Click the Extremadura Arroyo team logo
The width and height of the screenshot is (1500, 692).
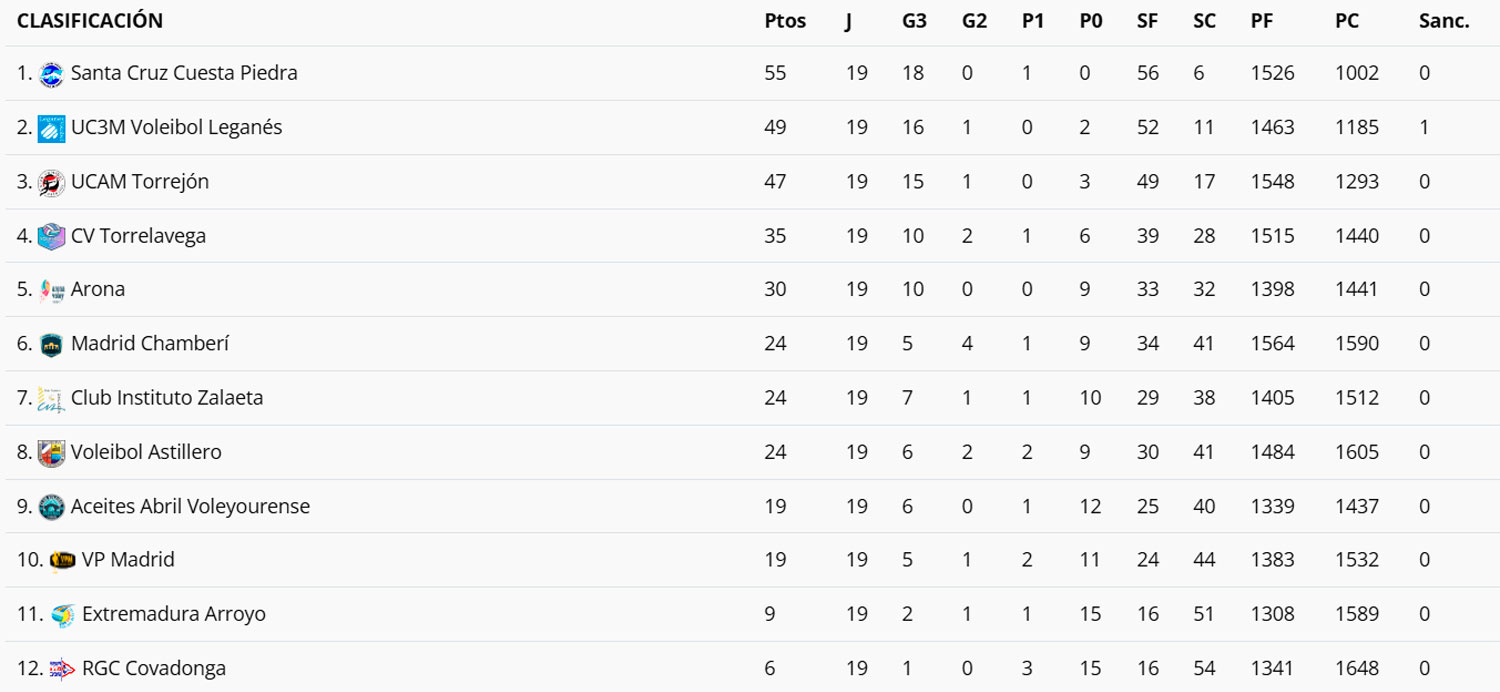coord(62,614)
